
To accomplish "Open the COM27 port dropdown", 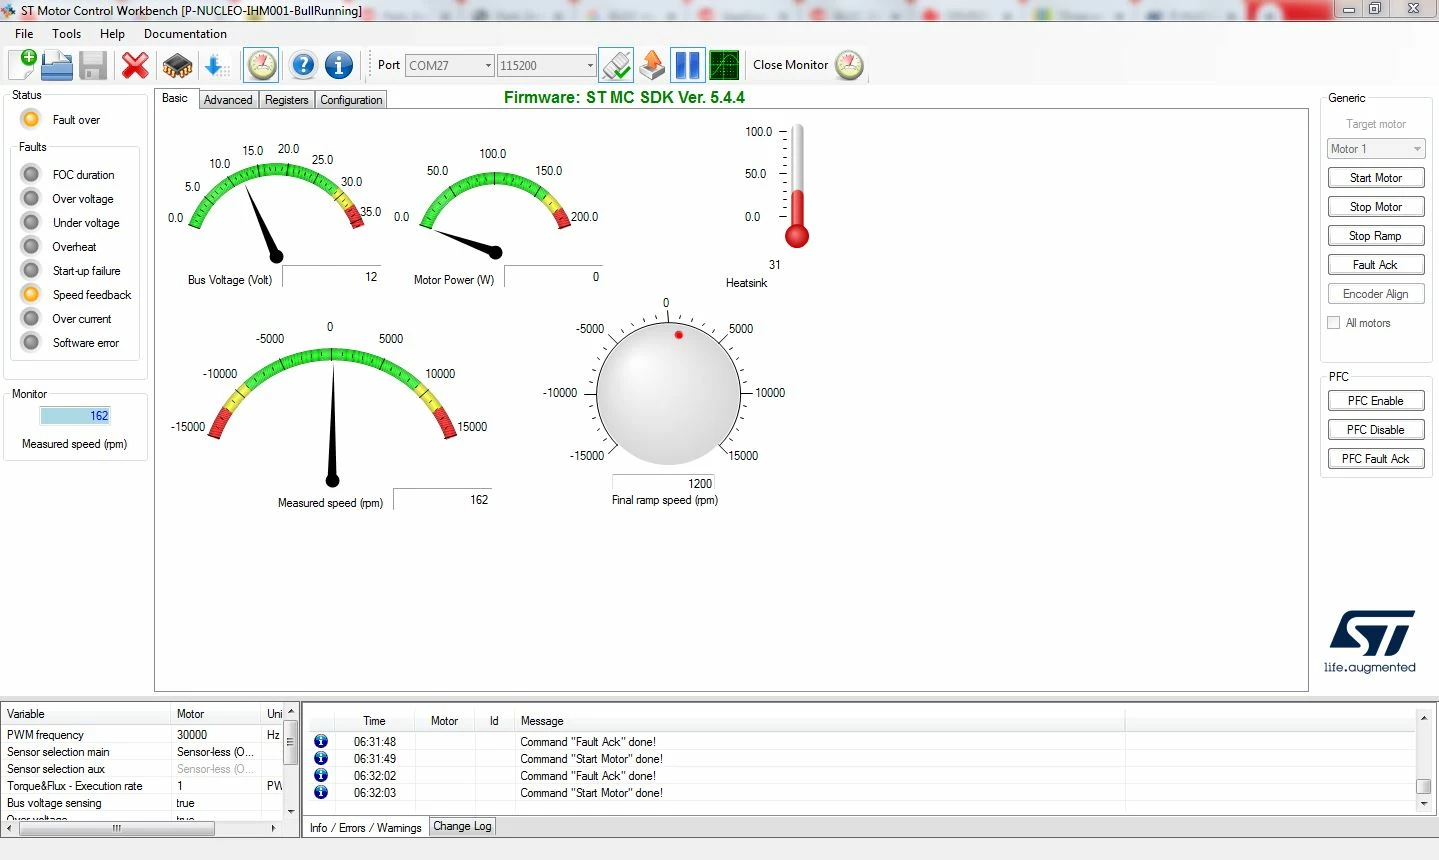I will click(x=450, y=65).
